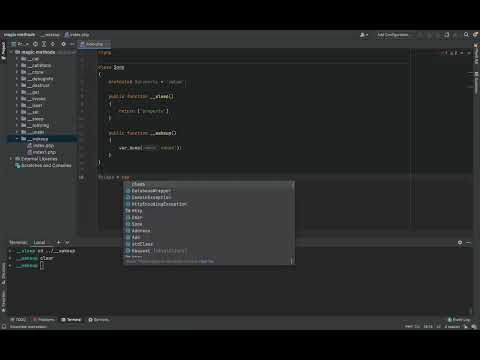Expand the __callStatic folder
Image resolution: width=480 pixels, height=360 pixels.
[17, 66]
